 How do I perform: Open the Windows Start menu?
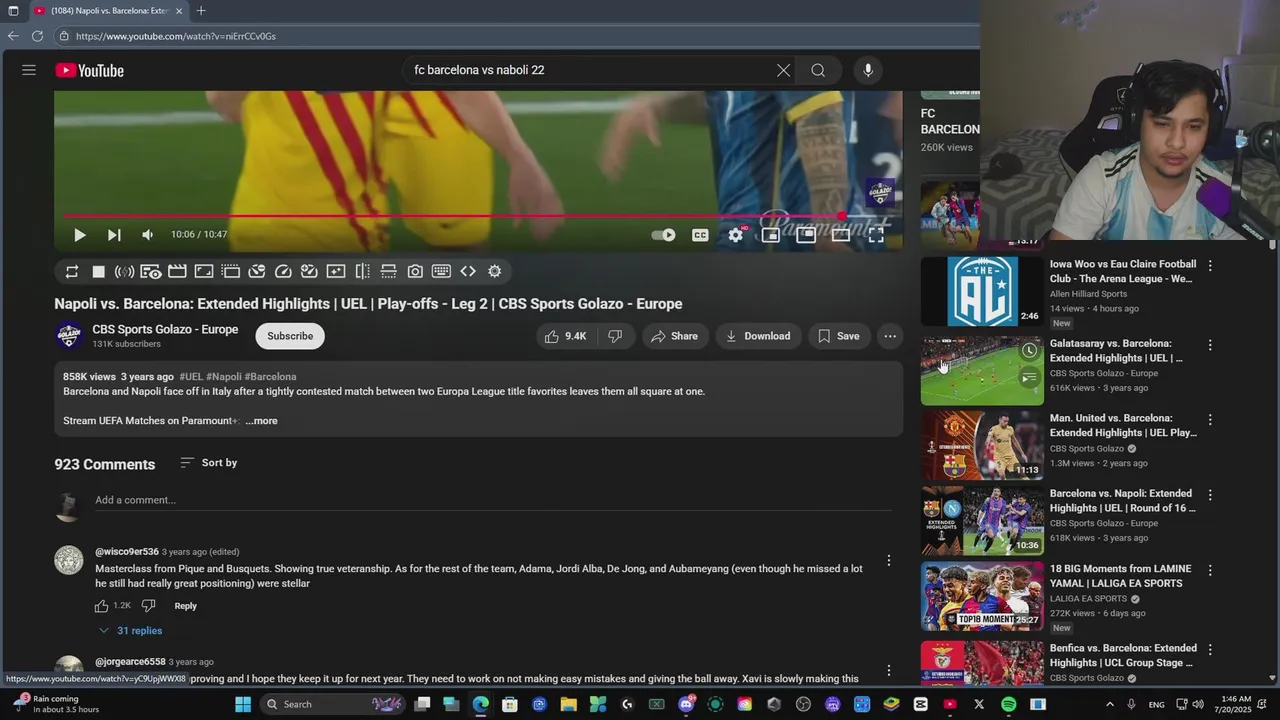click(243, 704)
